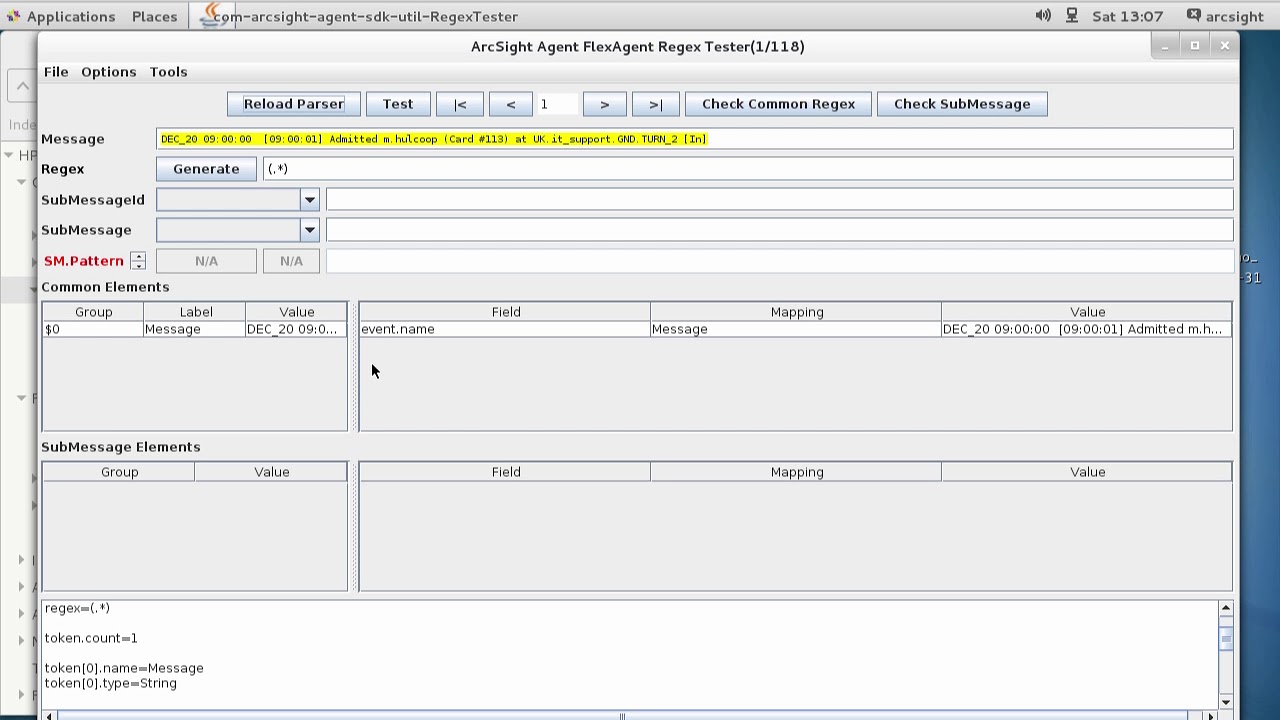Click the Group column header in Common Elements

[93, 312]
